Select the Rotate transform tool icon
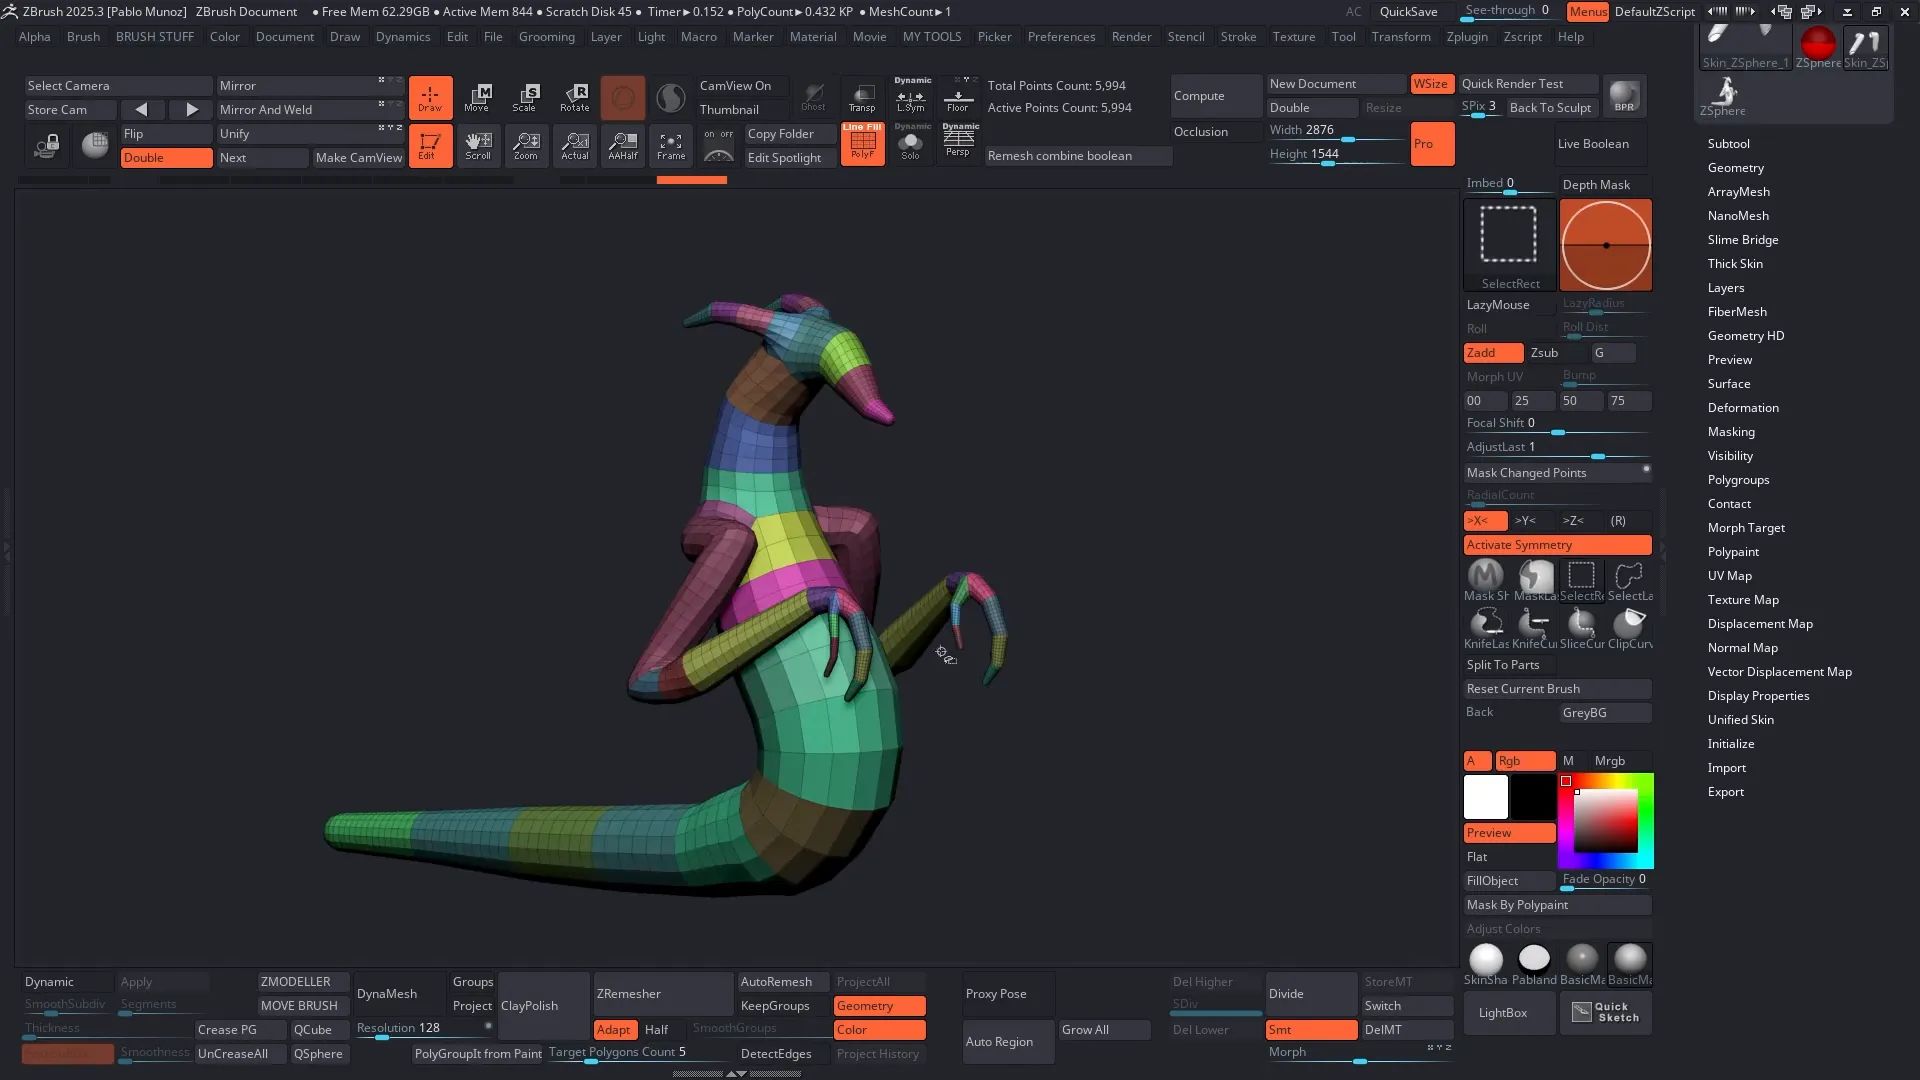 click(x=575, y=96)
